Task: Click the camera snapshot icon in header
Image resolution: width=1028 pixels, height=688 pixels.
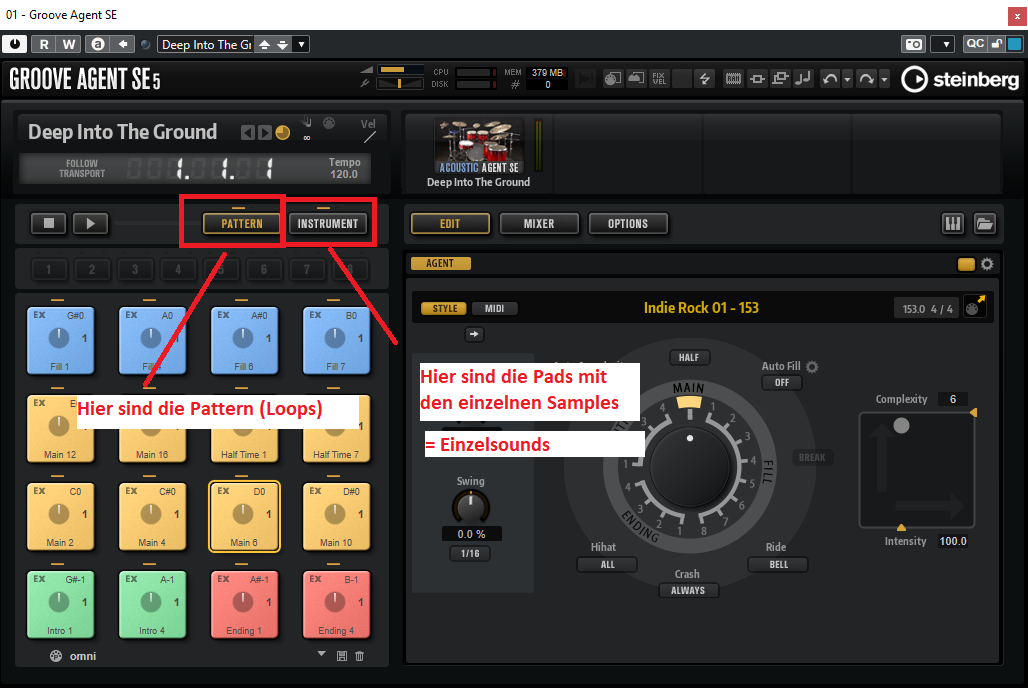Action: pyautogui.click(x=914, y=44)
